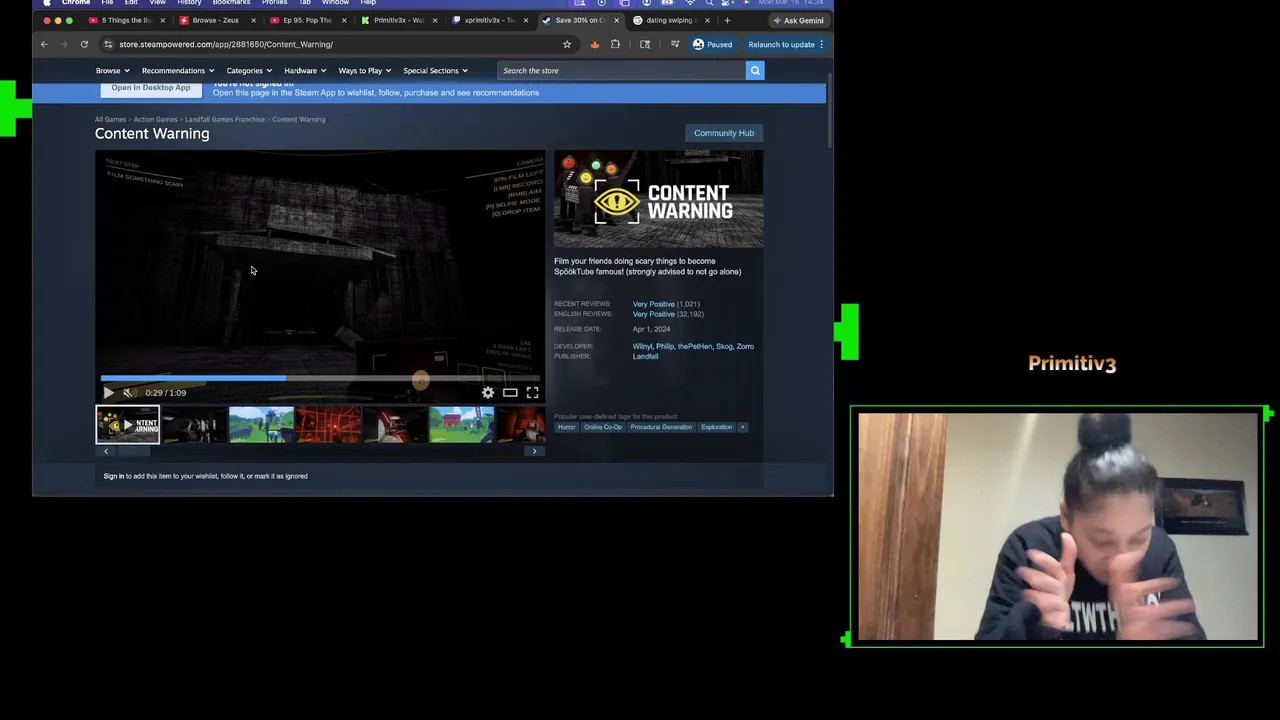Expand the Ways to Play dropdown
The width and height of the screenshot is (1280, 720).
point(364,70)
